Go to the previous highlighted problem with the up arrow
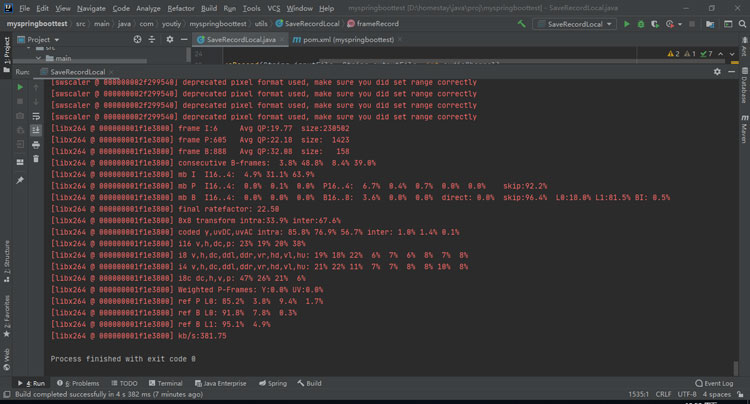The height and width of the screenshot is (404, 750). point(721,54)
